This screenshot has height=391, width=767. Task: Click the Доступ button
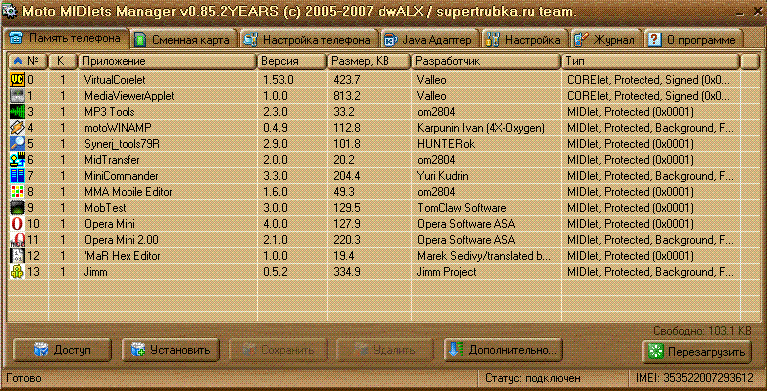(x=63, y=350)
